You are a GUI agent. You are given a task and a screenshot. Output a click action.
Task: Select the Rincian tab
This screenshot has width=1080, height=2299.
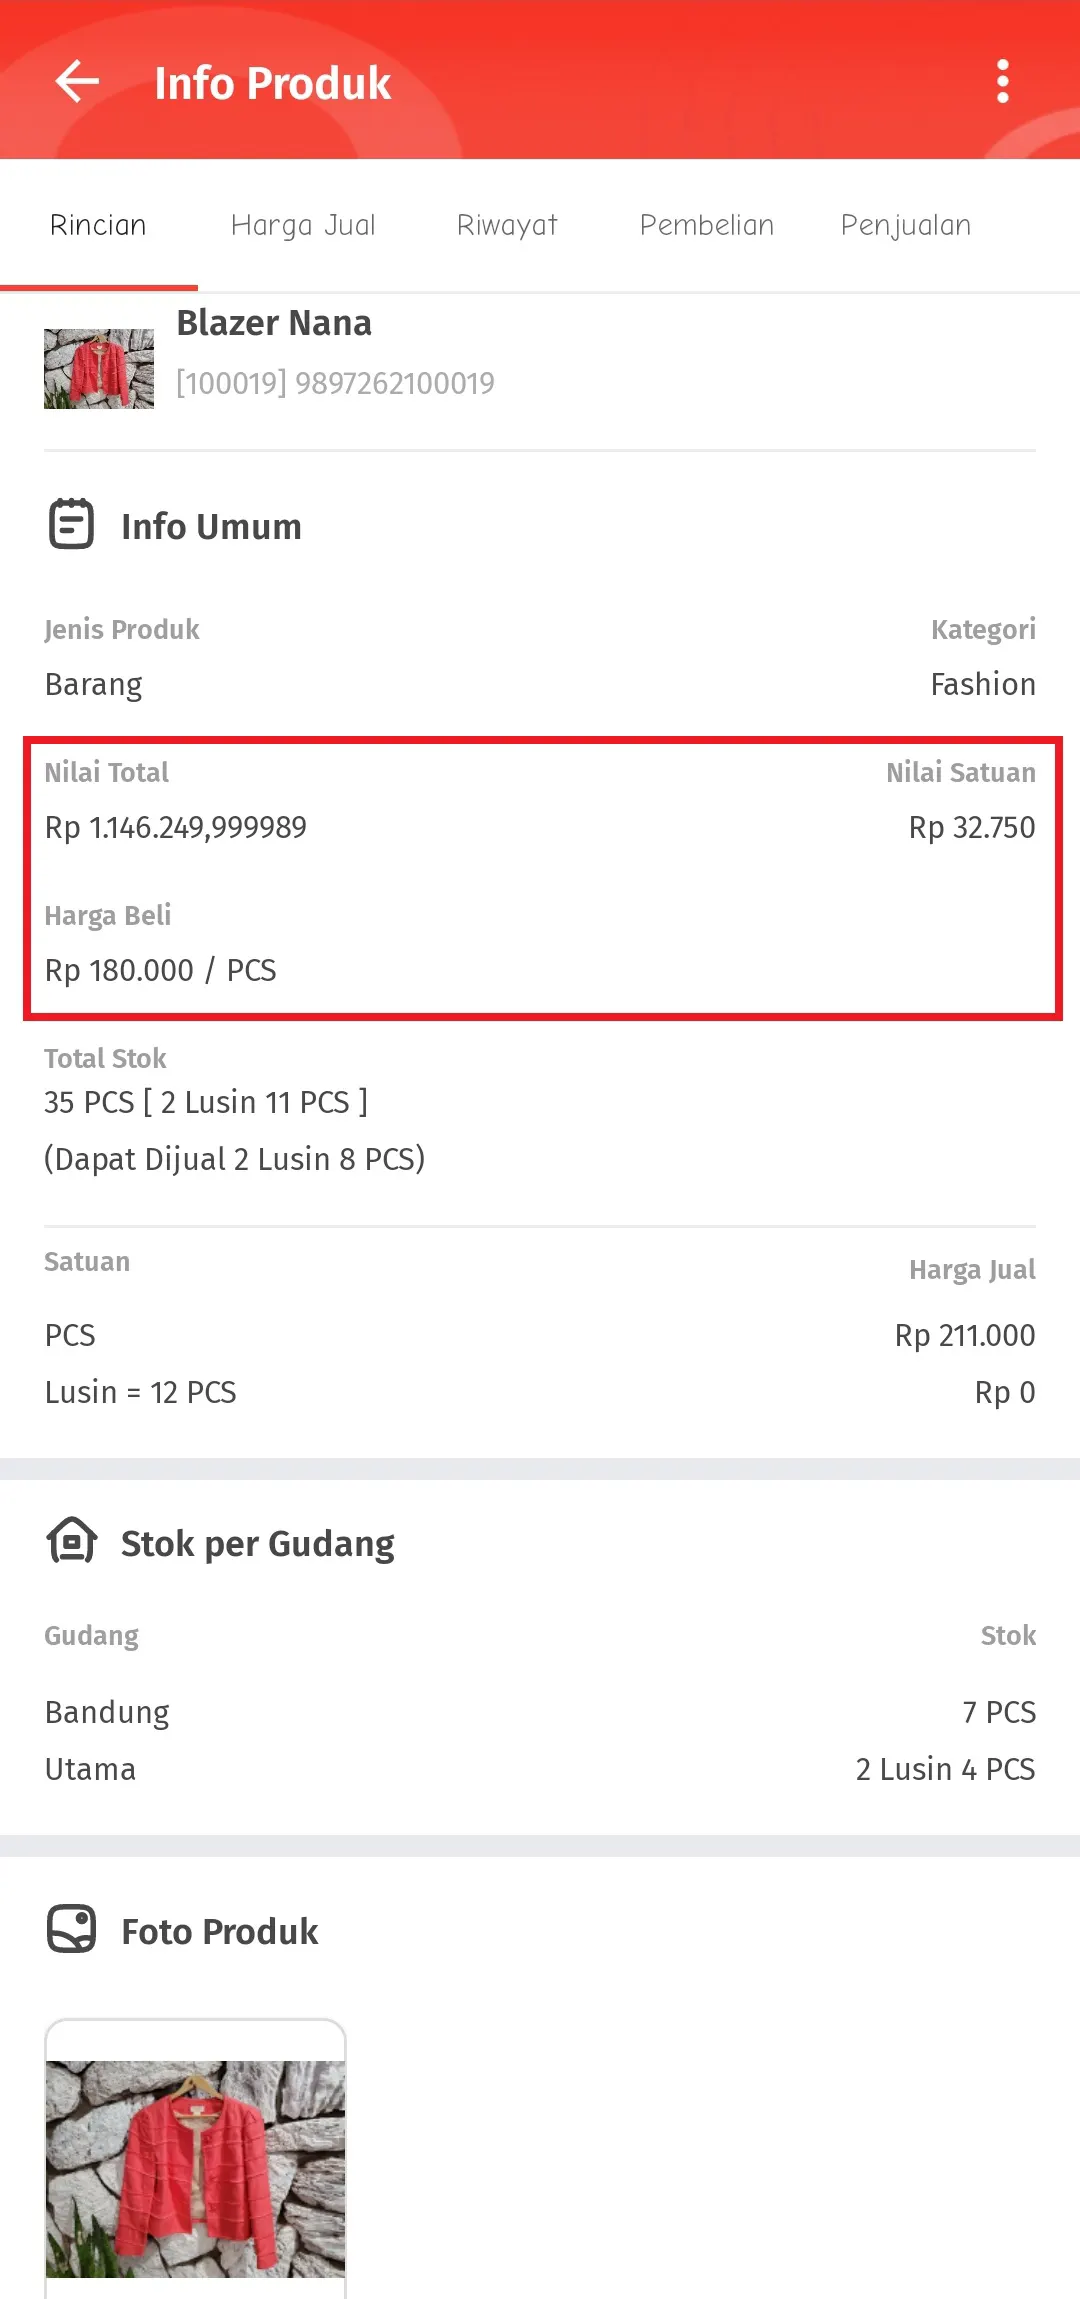click(x=97, y=224)
